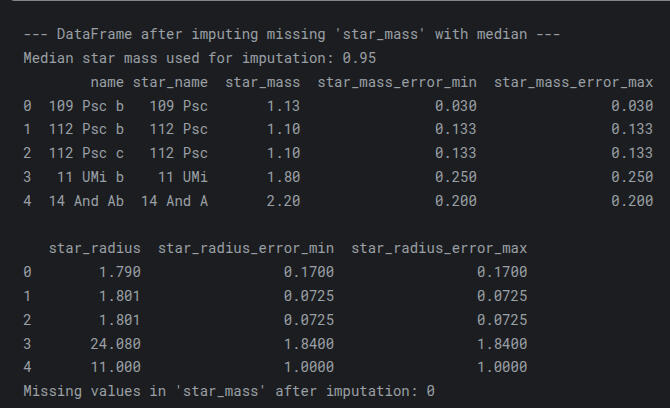The image size is (670, 408).
Task: Click the star_mass_error_max column header
Action: (573, 81)
